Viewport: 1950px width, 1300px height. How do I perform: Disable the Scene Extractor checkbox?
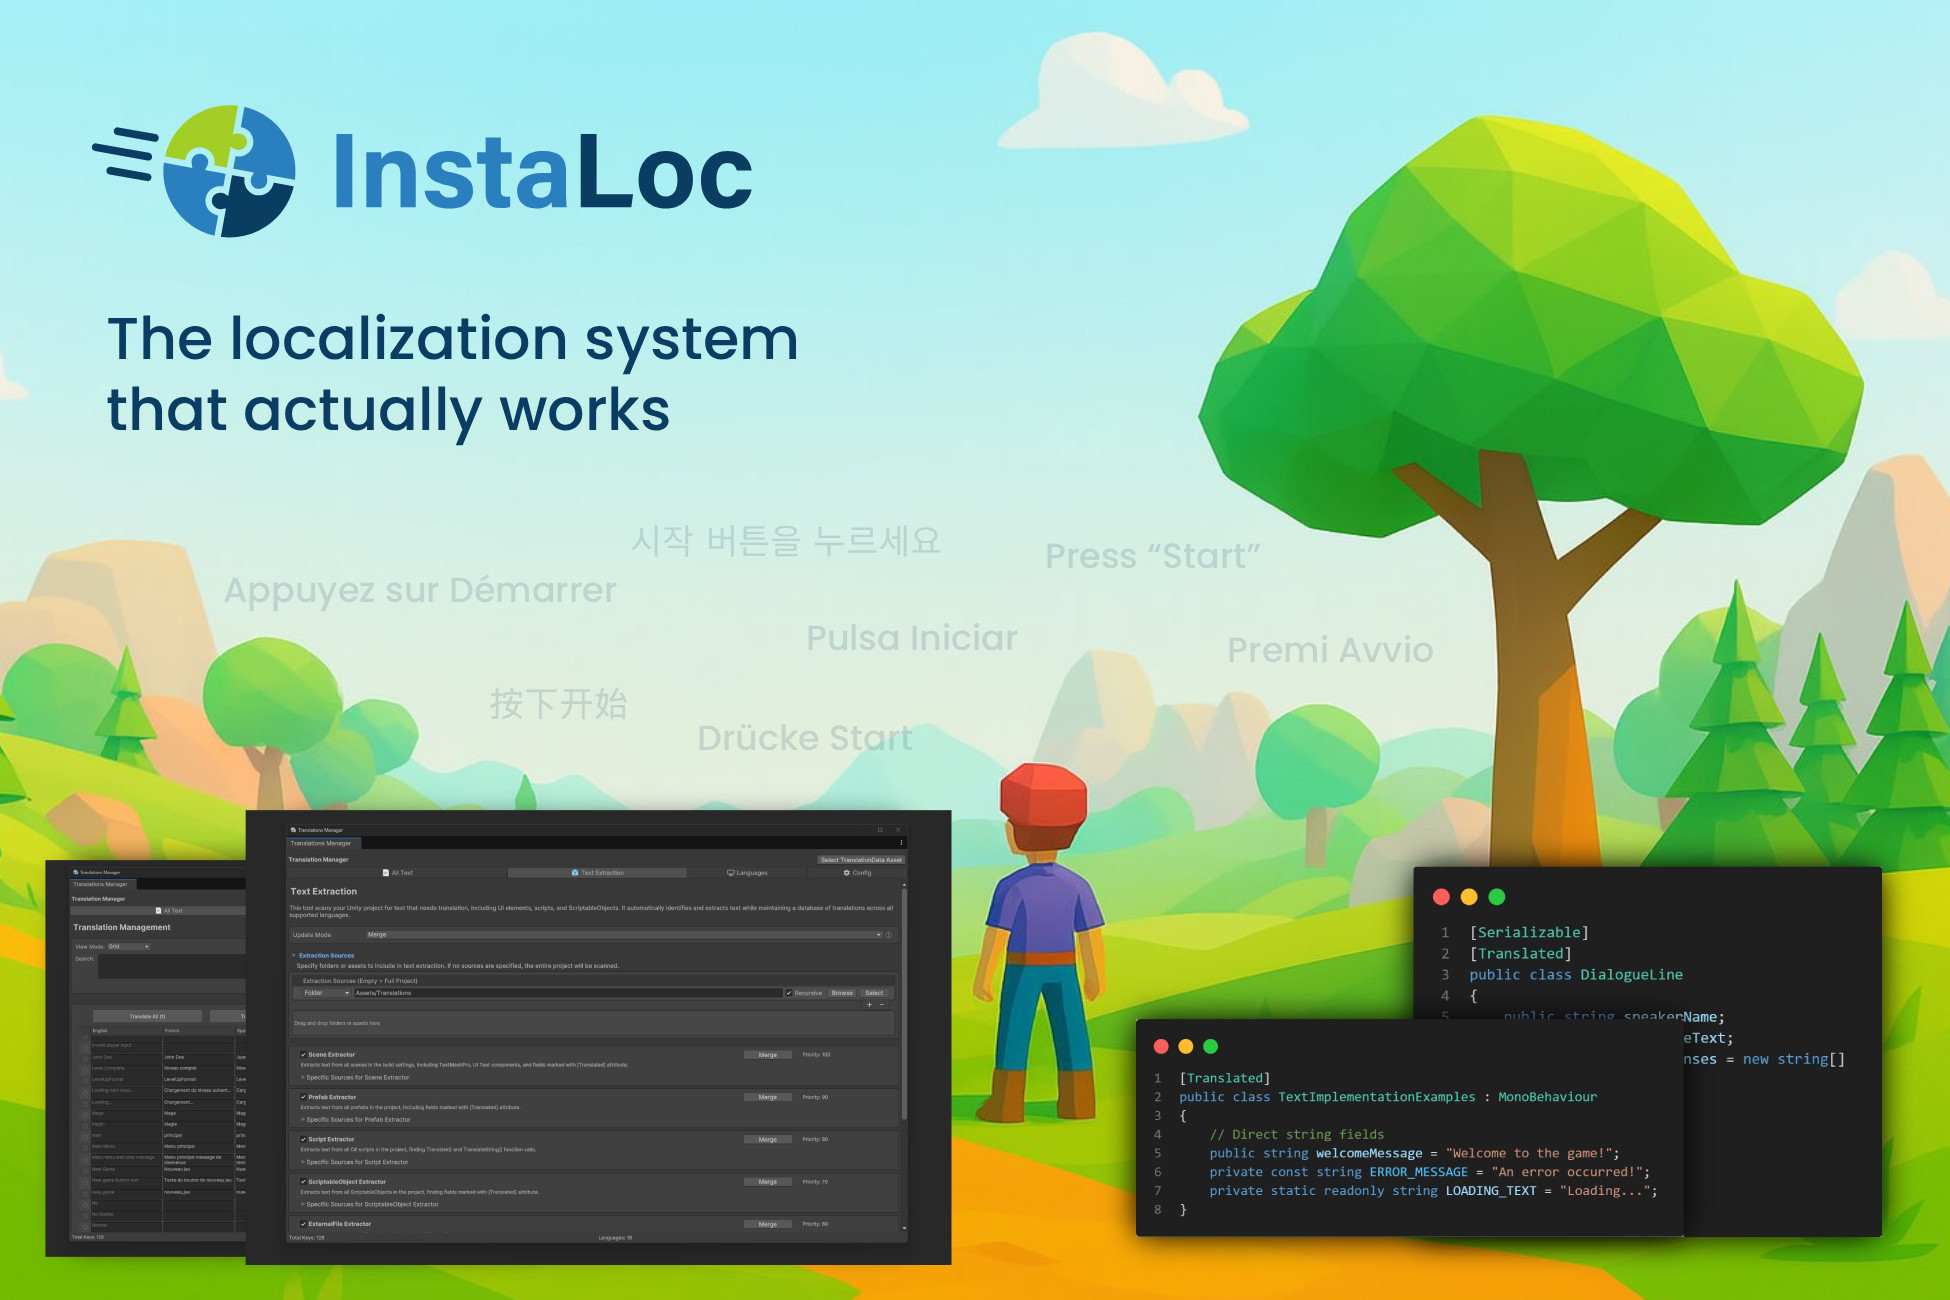(303, 1054)
